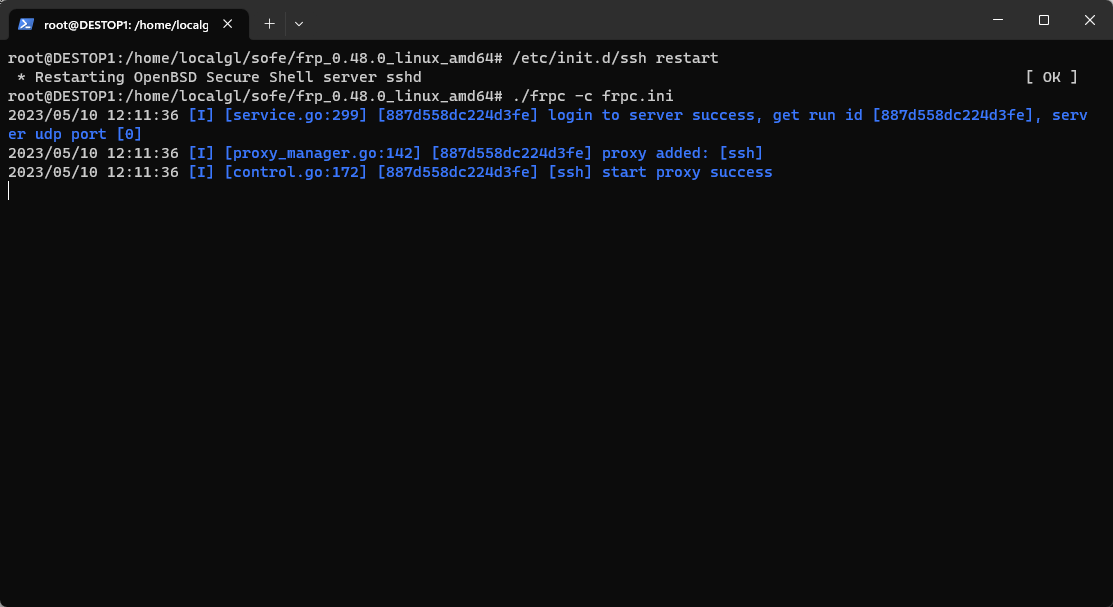
Task: Click the blinking terminal cursor
Action: 9,190
